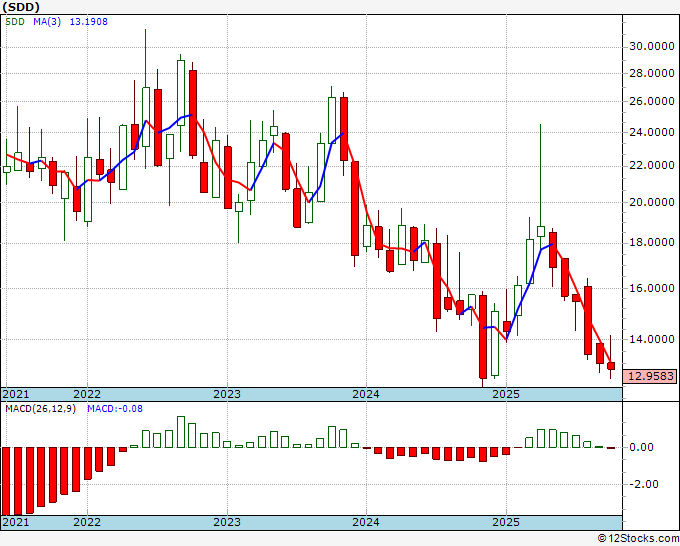Click the MA(3) legend label
The width and height of the screenshot is (680, 546).
[x=47, y=22]
